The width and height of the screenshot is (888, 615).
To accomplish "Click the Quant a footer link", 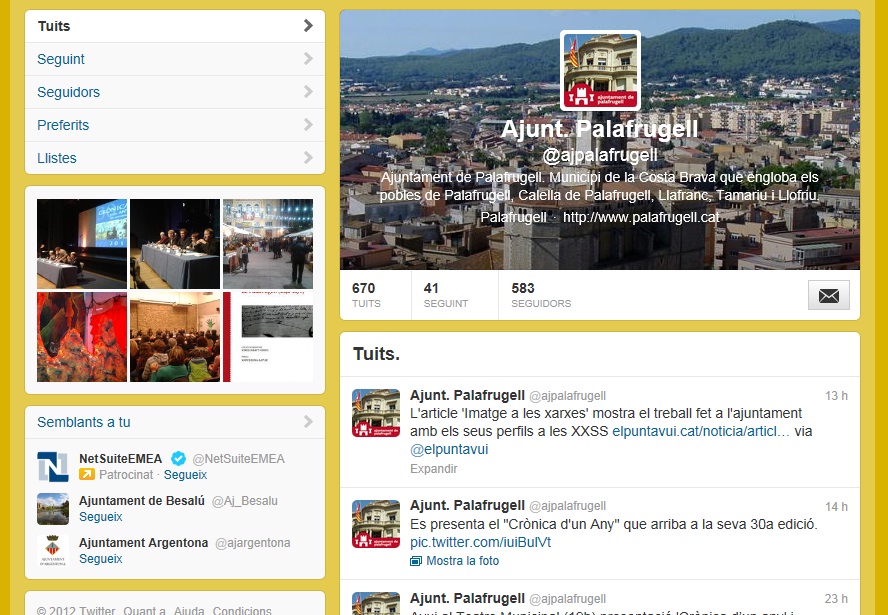I will click(x=144, y=610).
